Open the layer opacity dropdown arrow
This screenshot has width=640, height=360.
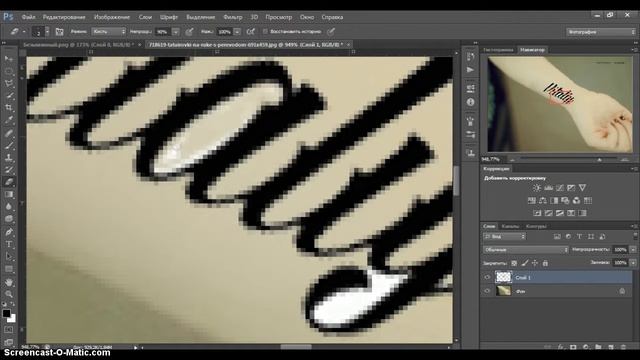pyautogui.click(x=633, y=249)
